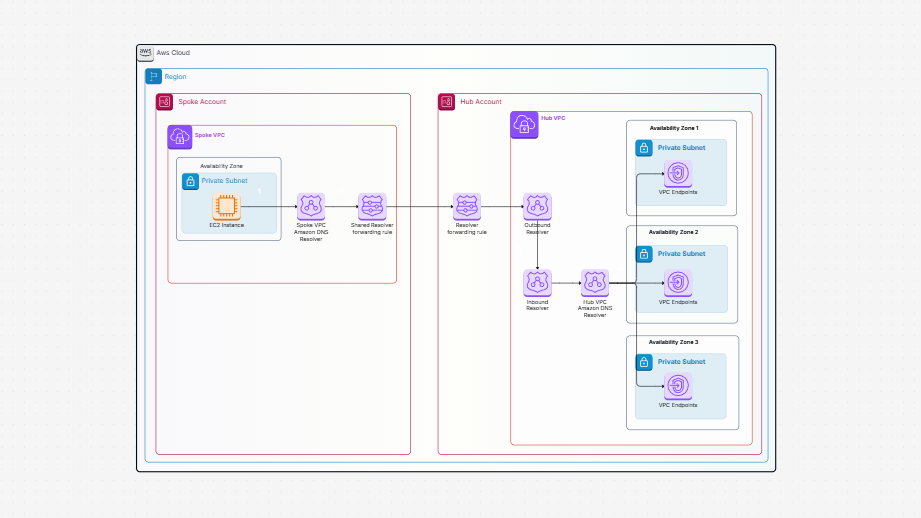Click the 'Hub Account' label
Image resolution: width=921 pixels, height=518 pixels.
480,102
